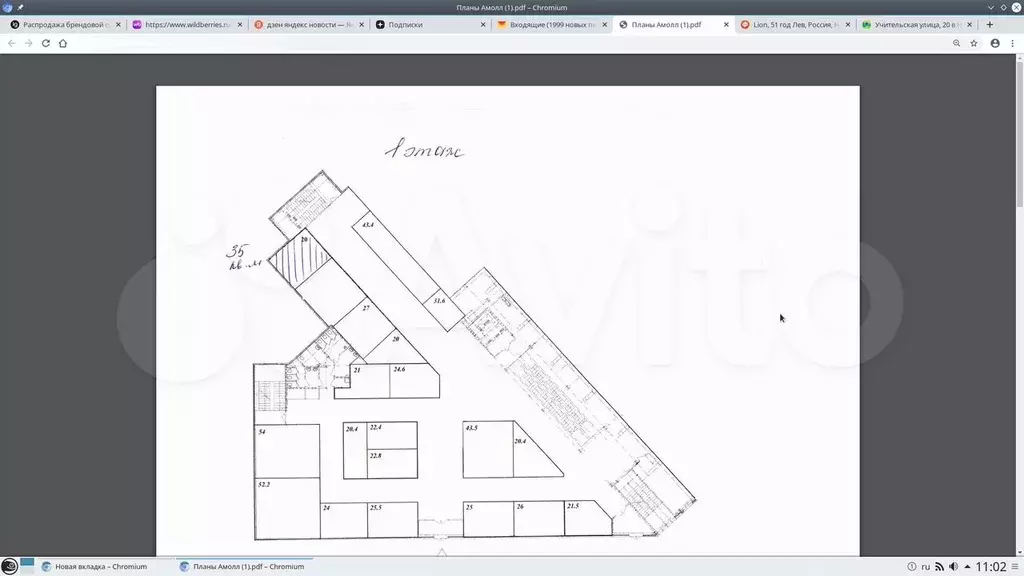
Task: Click the browser back arrow
Action: coord(11,44)
